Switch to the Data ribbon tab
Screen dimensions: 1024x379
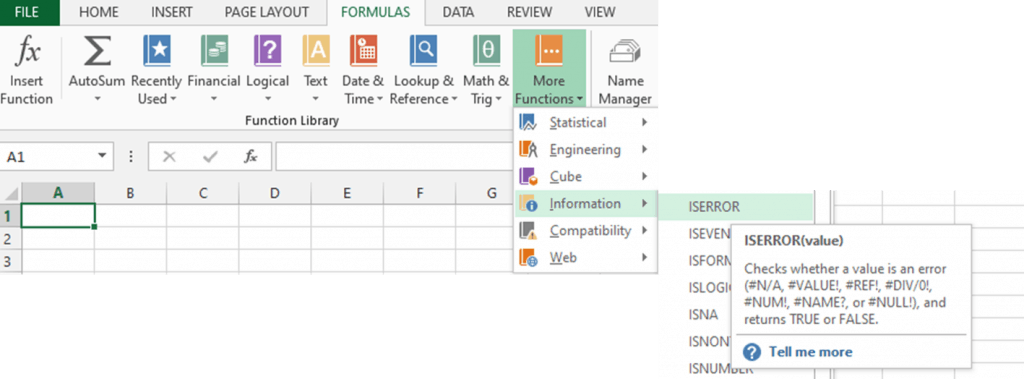tap(458, 12)
